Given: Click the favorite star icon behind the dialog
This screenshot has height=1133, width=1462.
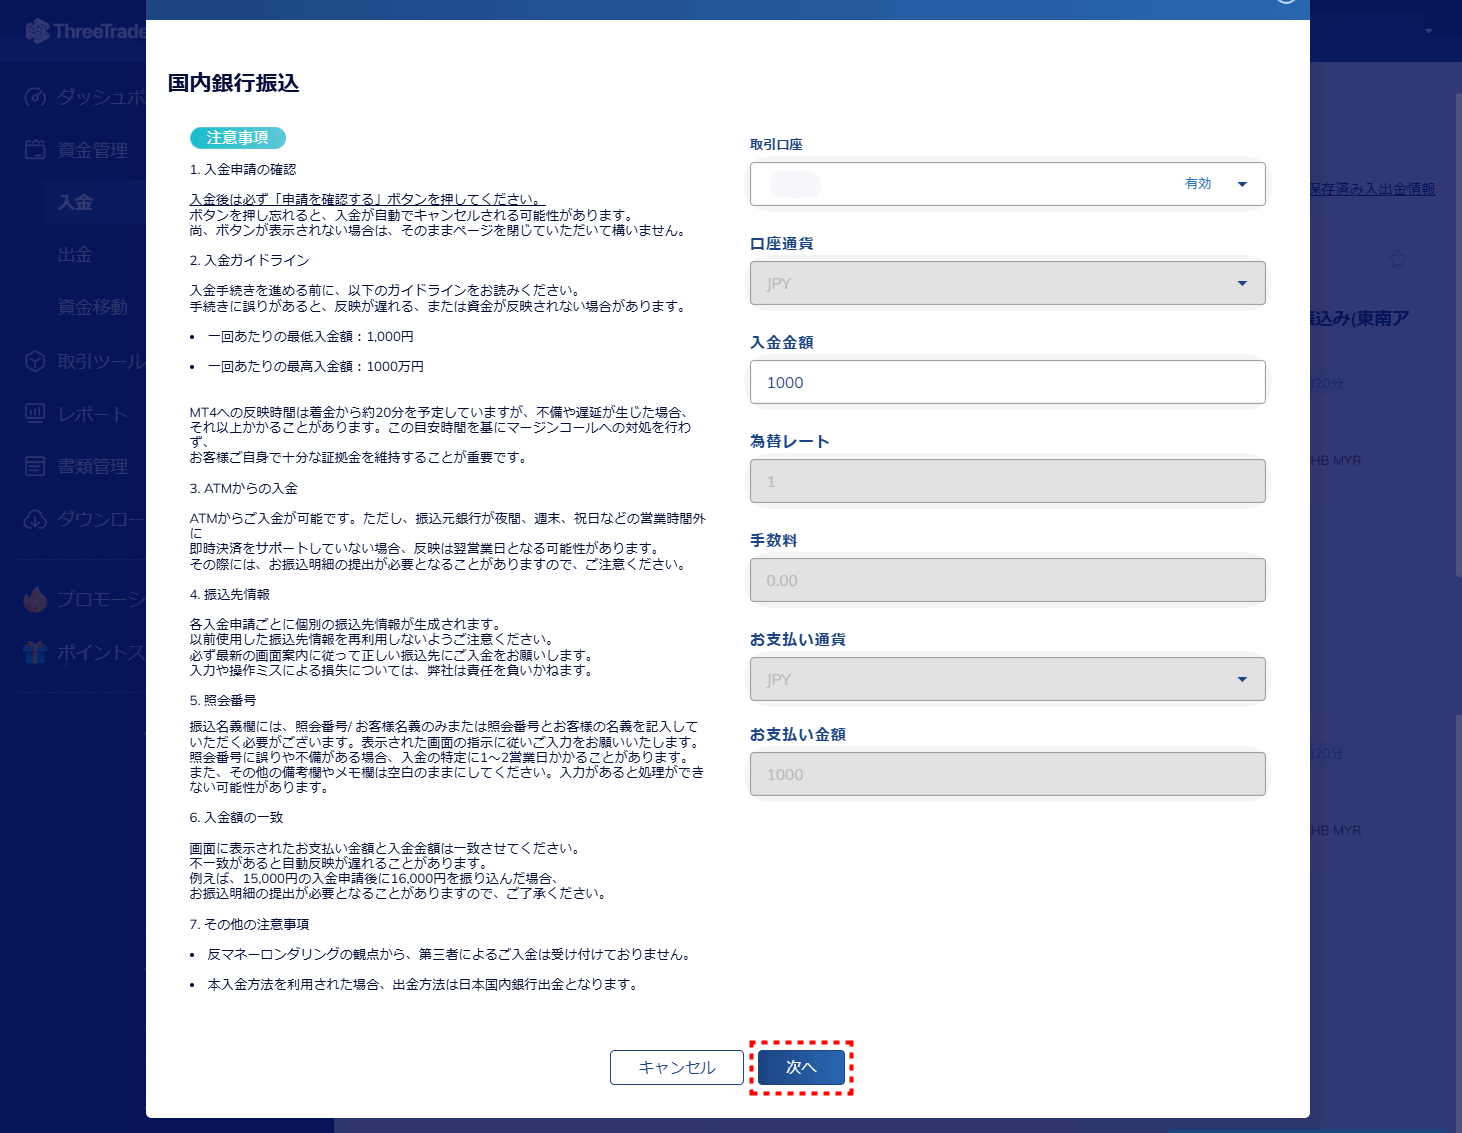Looking at the screenshot, I should (1397, 259).
